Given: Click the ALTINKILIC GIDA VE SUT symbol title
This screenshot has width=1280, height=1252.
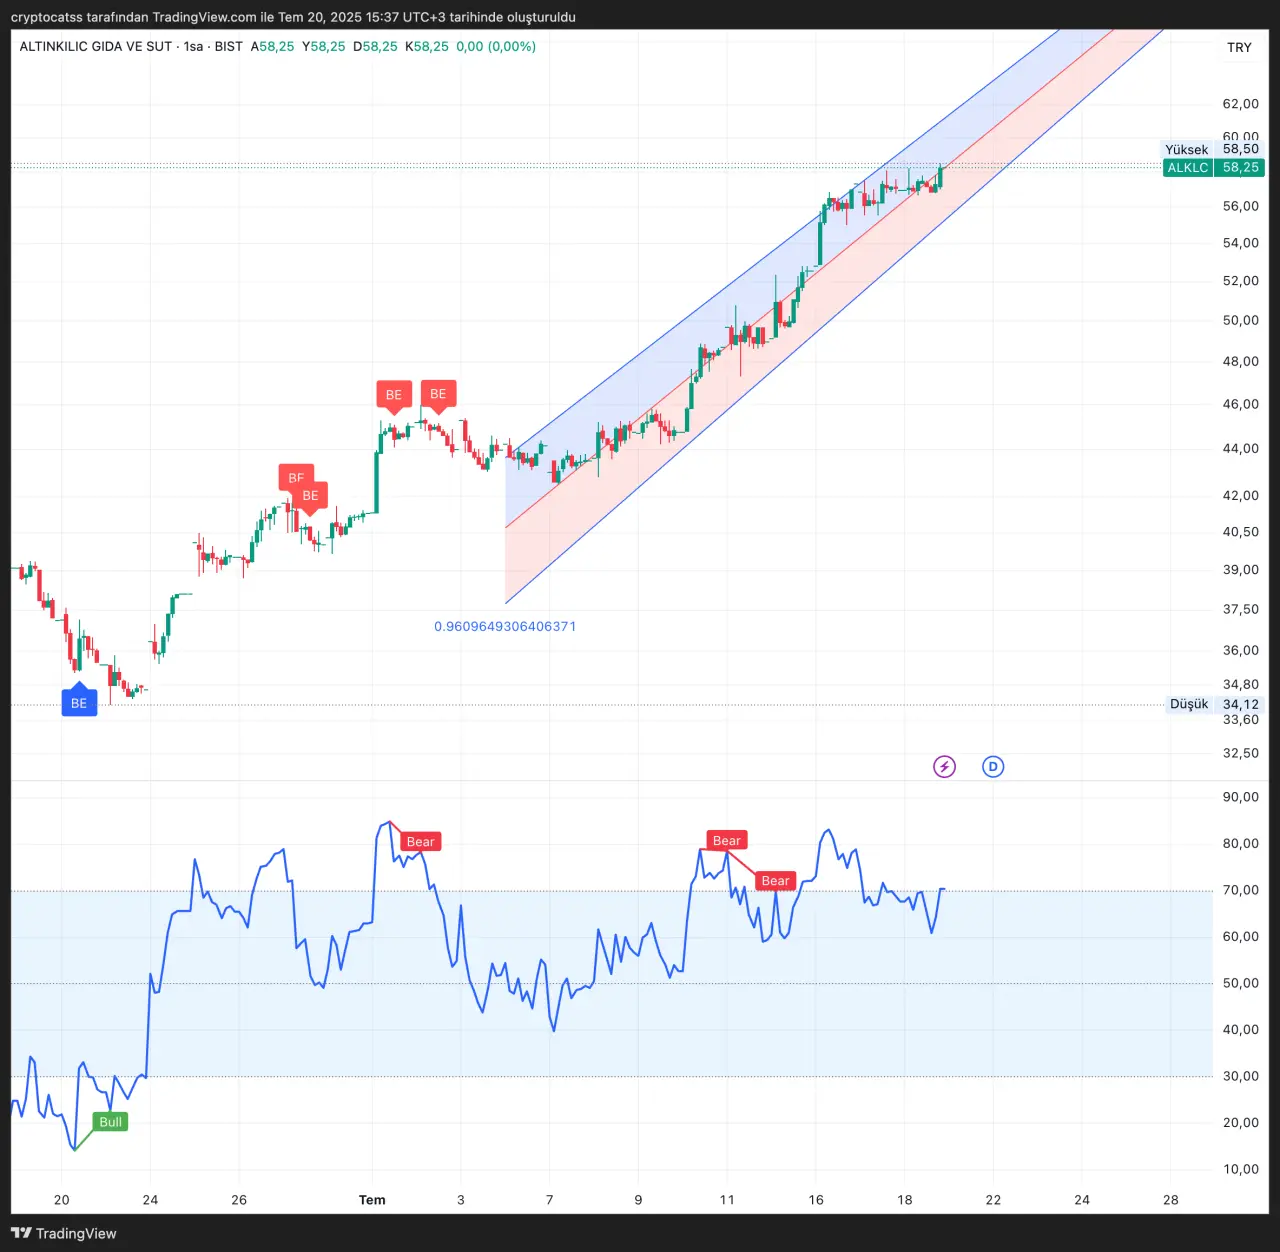Looking at the screenshot, I should coord(95,47).
